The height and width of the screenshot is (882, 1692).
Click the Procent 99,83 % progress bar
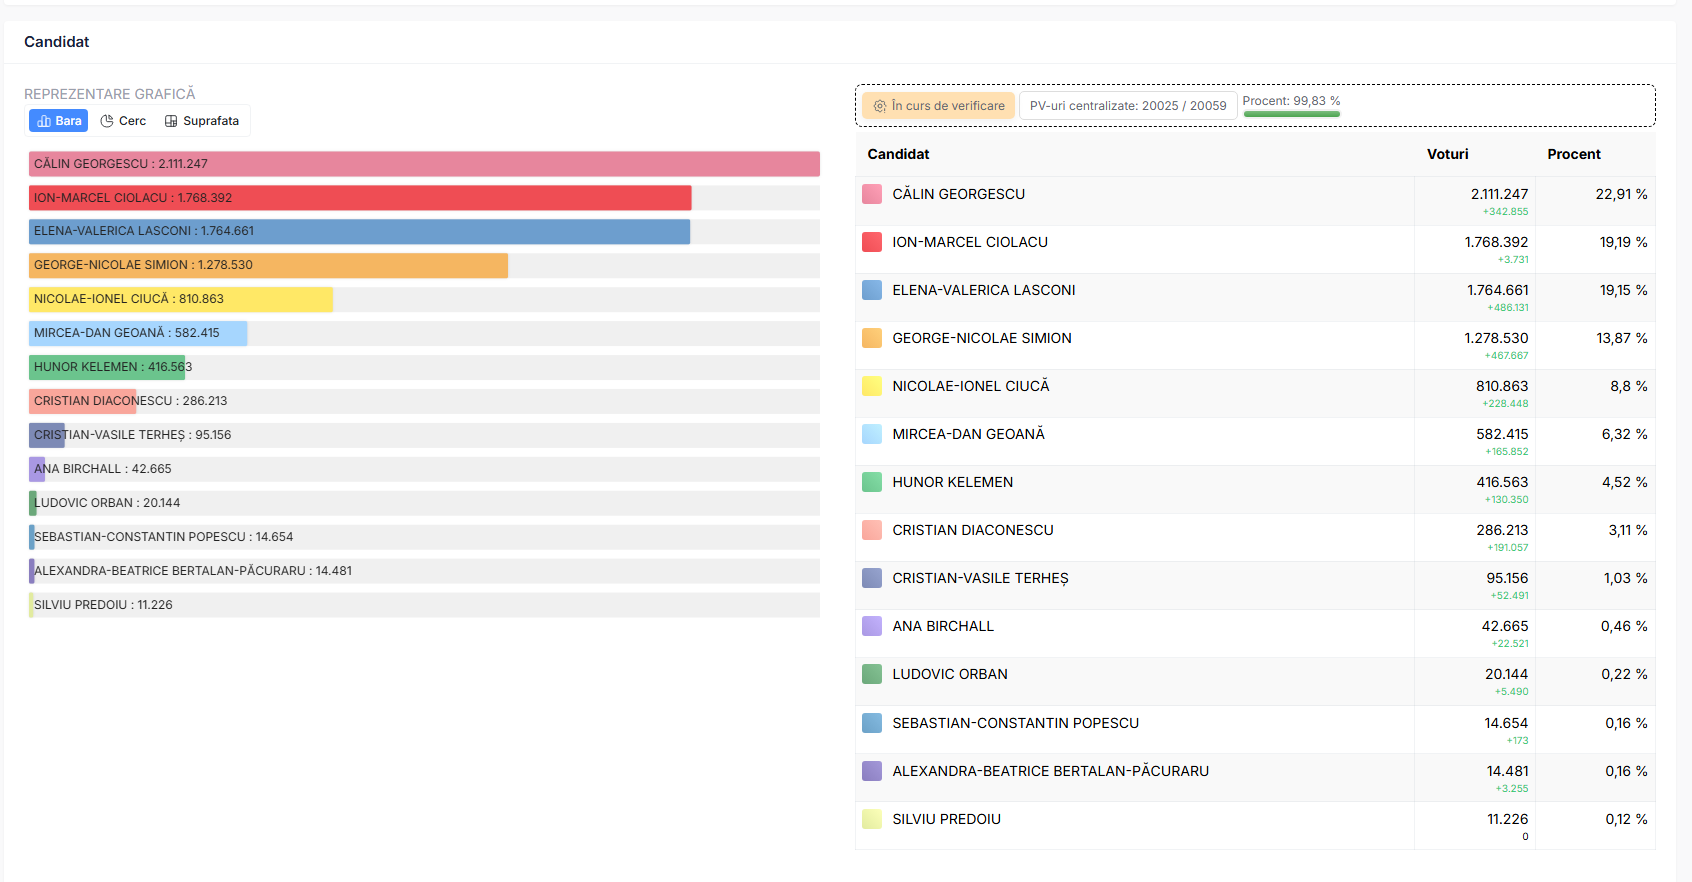coord(1291,114)
